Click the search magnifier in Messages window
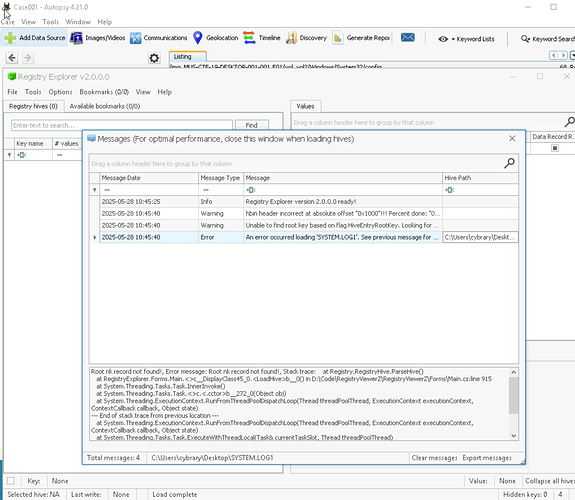This screenshot has width=575, height=500. click(x=509, y=163)
